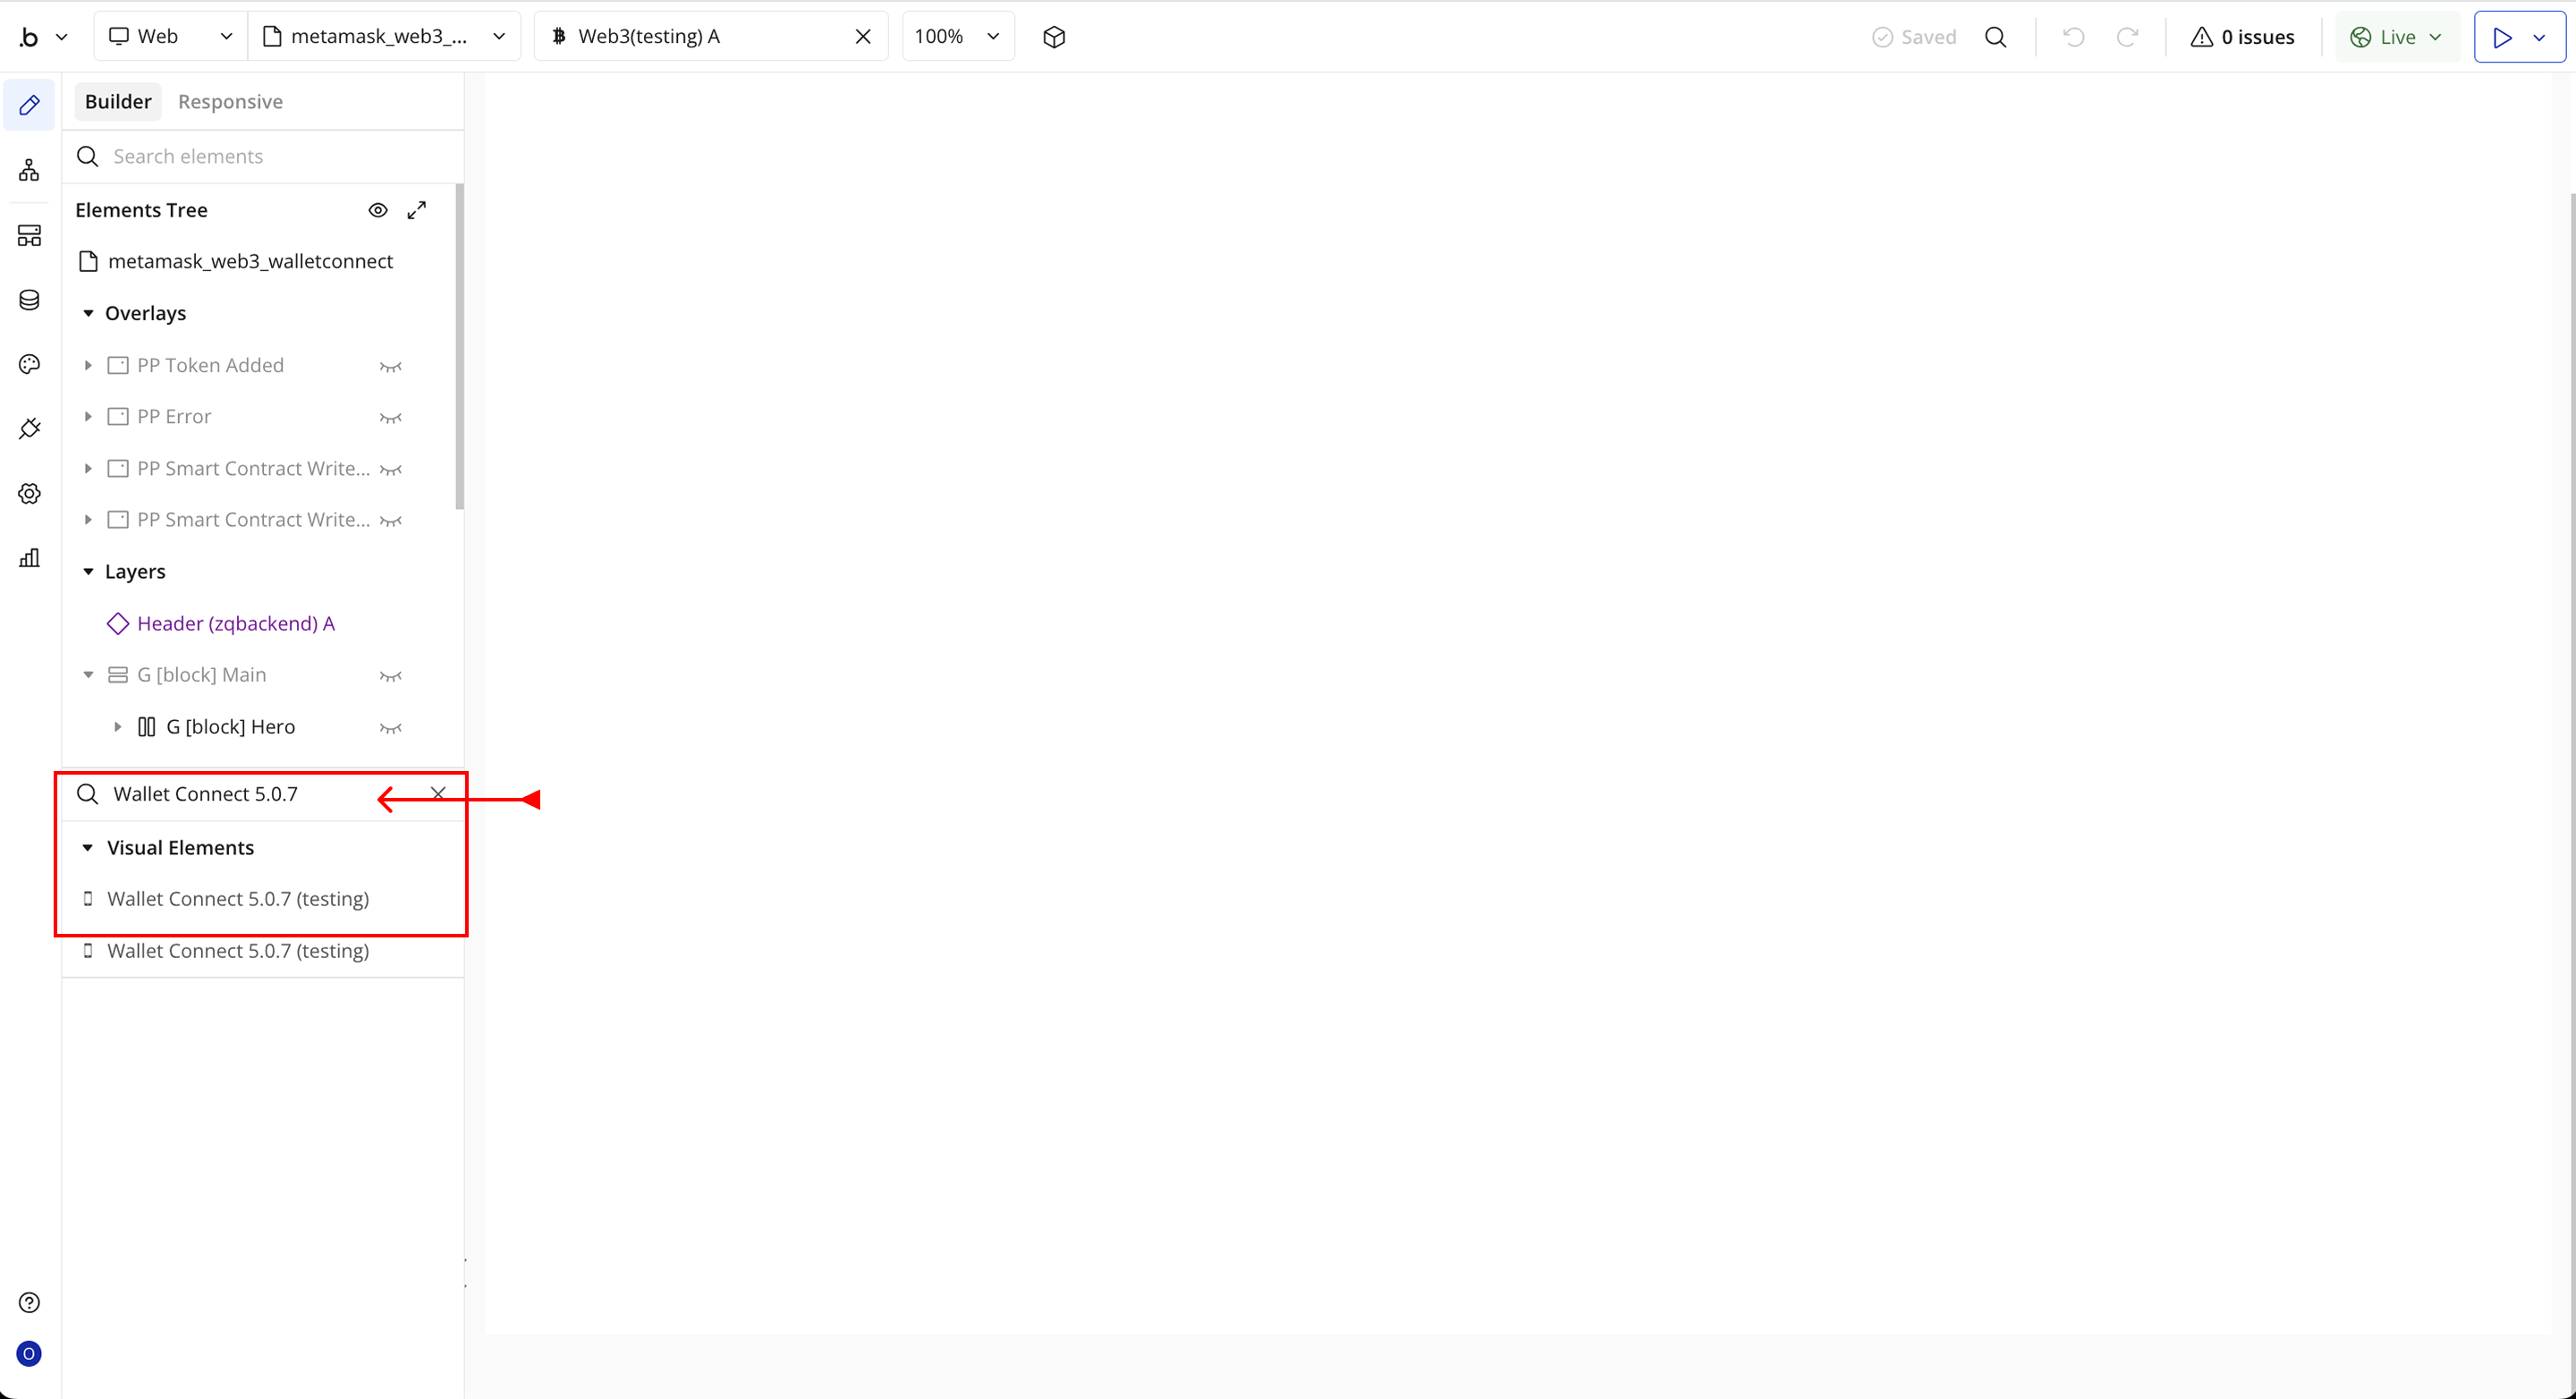The height and width of the screenshot is (1399, 2576).
Task: Select Header (zqbackend) A reusable element
Action: click(x=235, y=623)
